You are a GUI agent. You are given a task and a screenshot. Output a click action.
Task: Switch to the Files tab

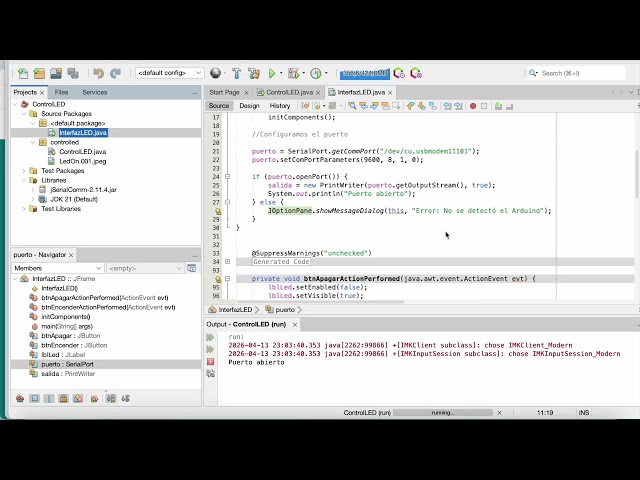(61, 92)
